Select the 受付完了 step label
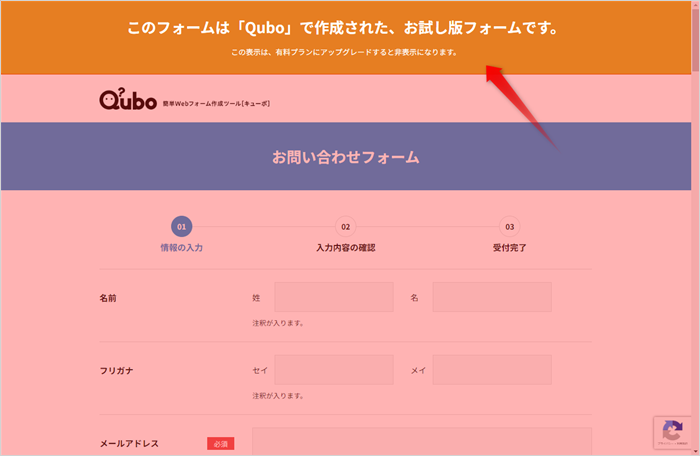 [x=509, y=247]
